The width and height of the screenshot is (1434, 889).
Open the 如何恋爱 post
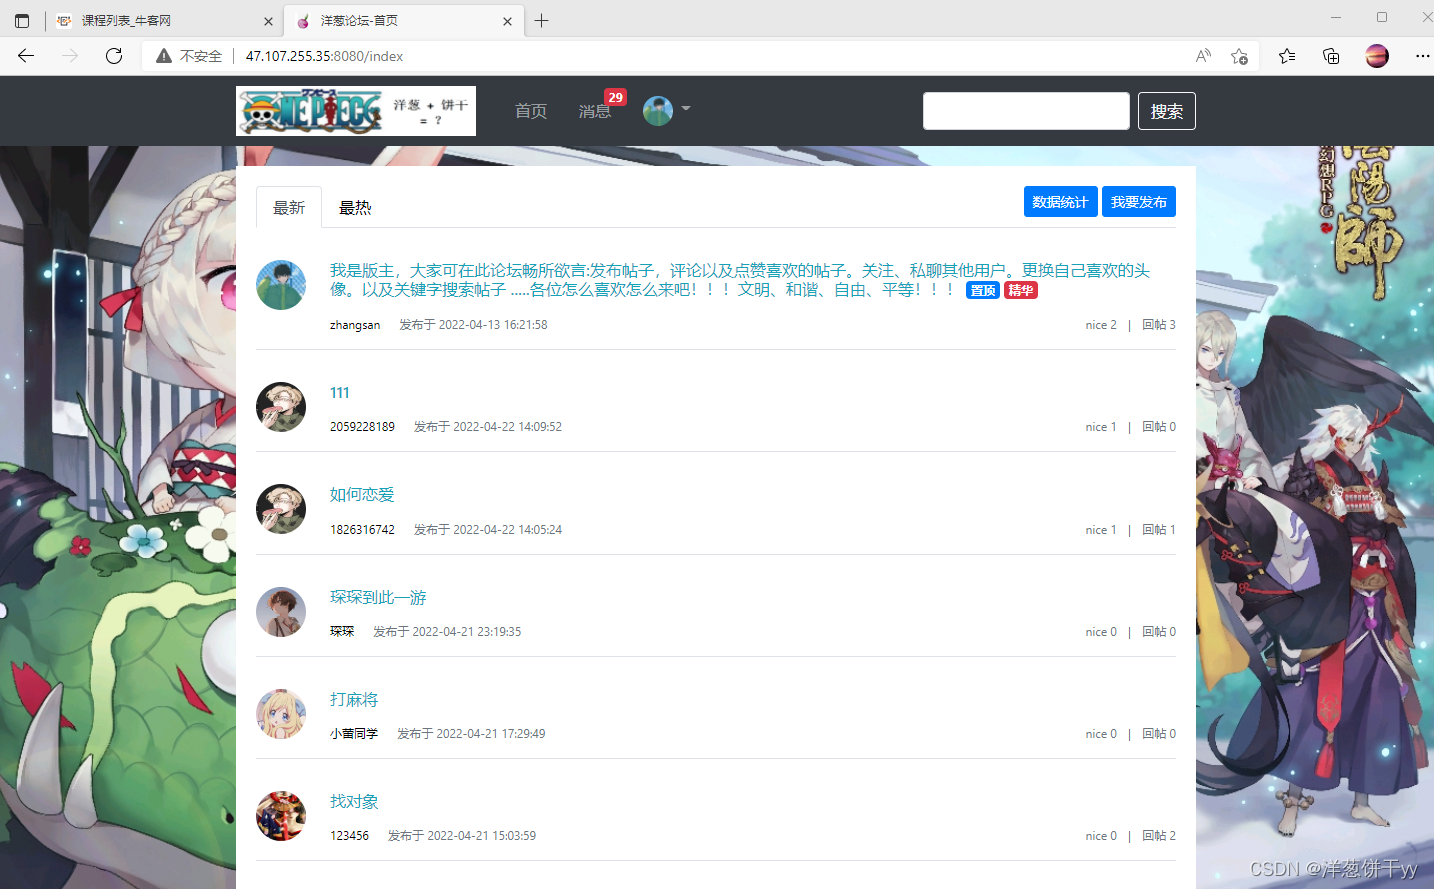coord(362,495)
